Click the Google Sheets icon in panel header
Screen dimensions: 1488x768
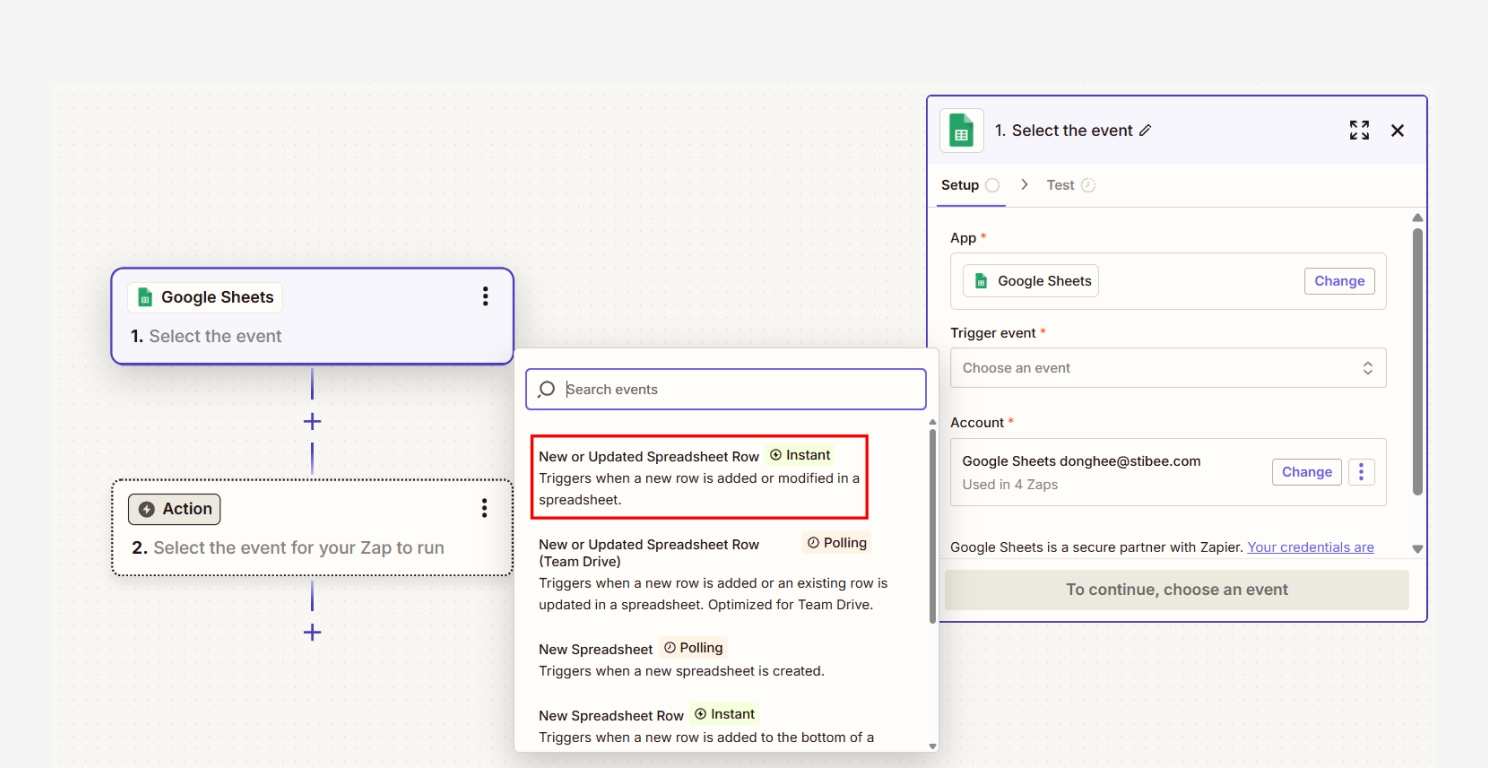click(961, 131)
